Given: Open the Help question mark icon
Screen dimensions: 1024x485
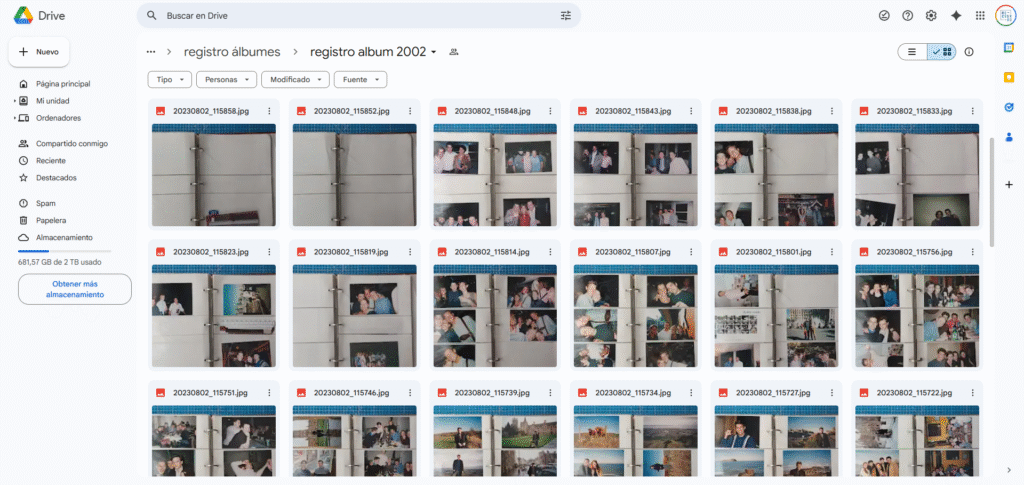Looking at the screenshot, I should pos(908,16).
